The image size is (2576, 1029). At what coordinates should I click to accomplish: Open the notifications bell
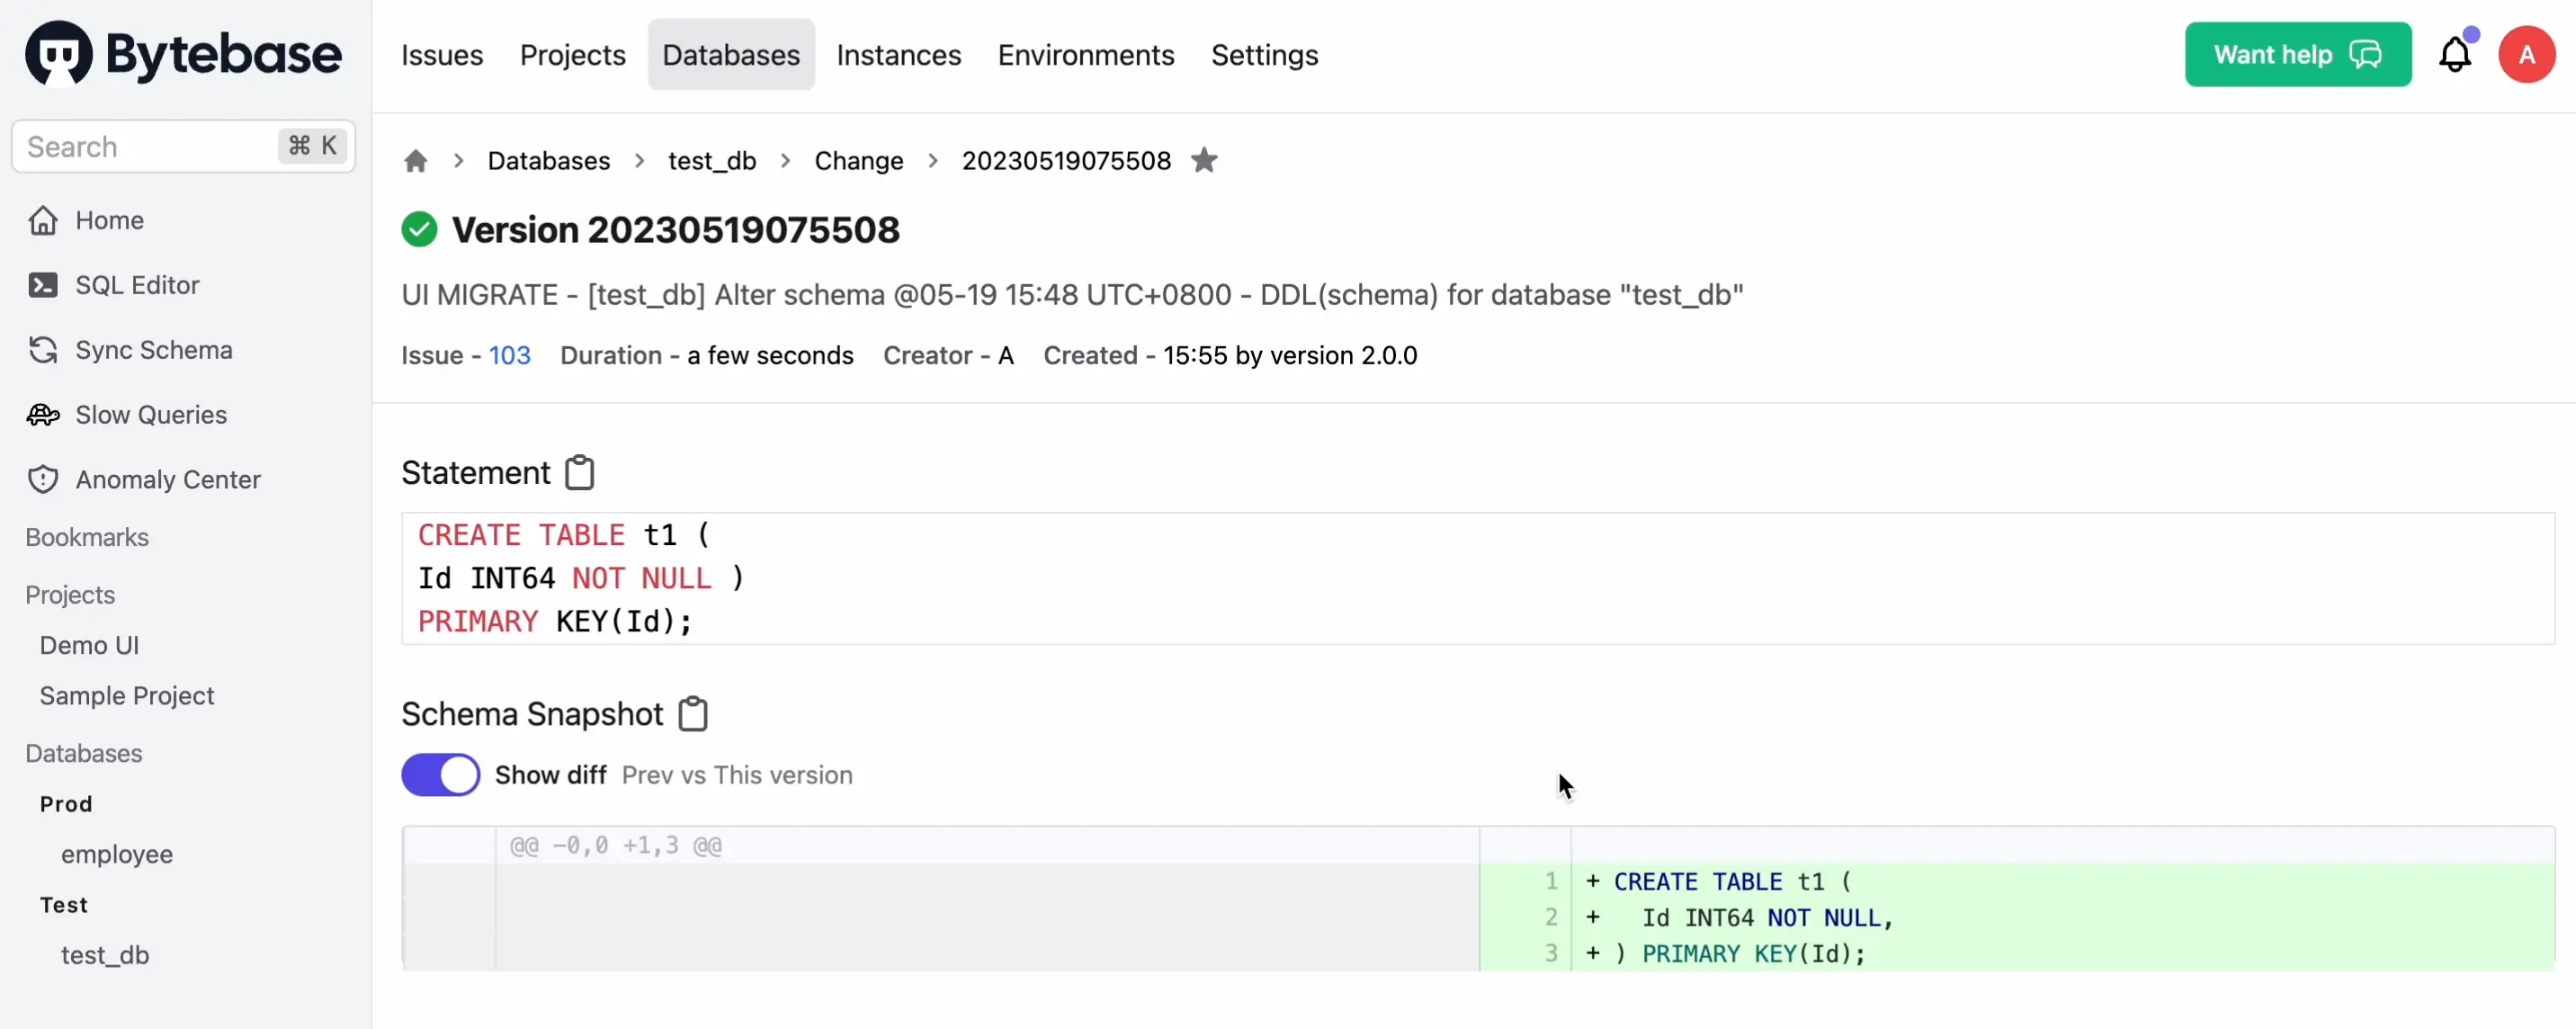2455,55
